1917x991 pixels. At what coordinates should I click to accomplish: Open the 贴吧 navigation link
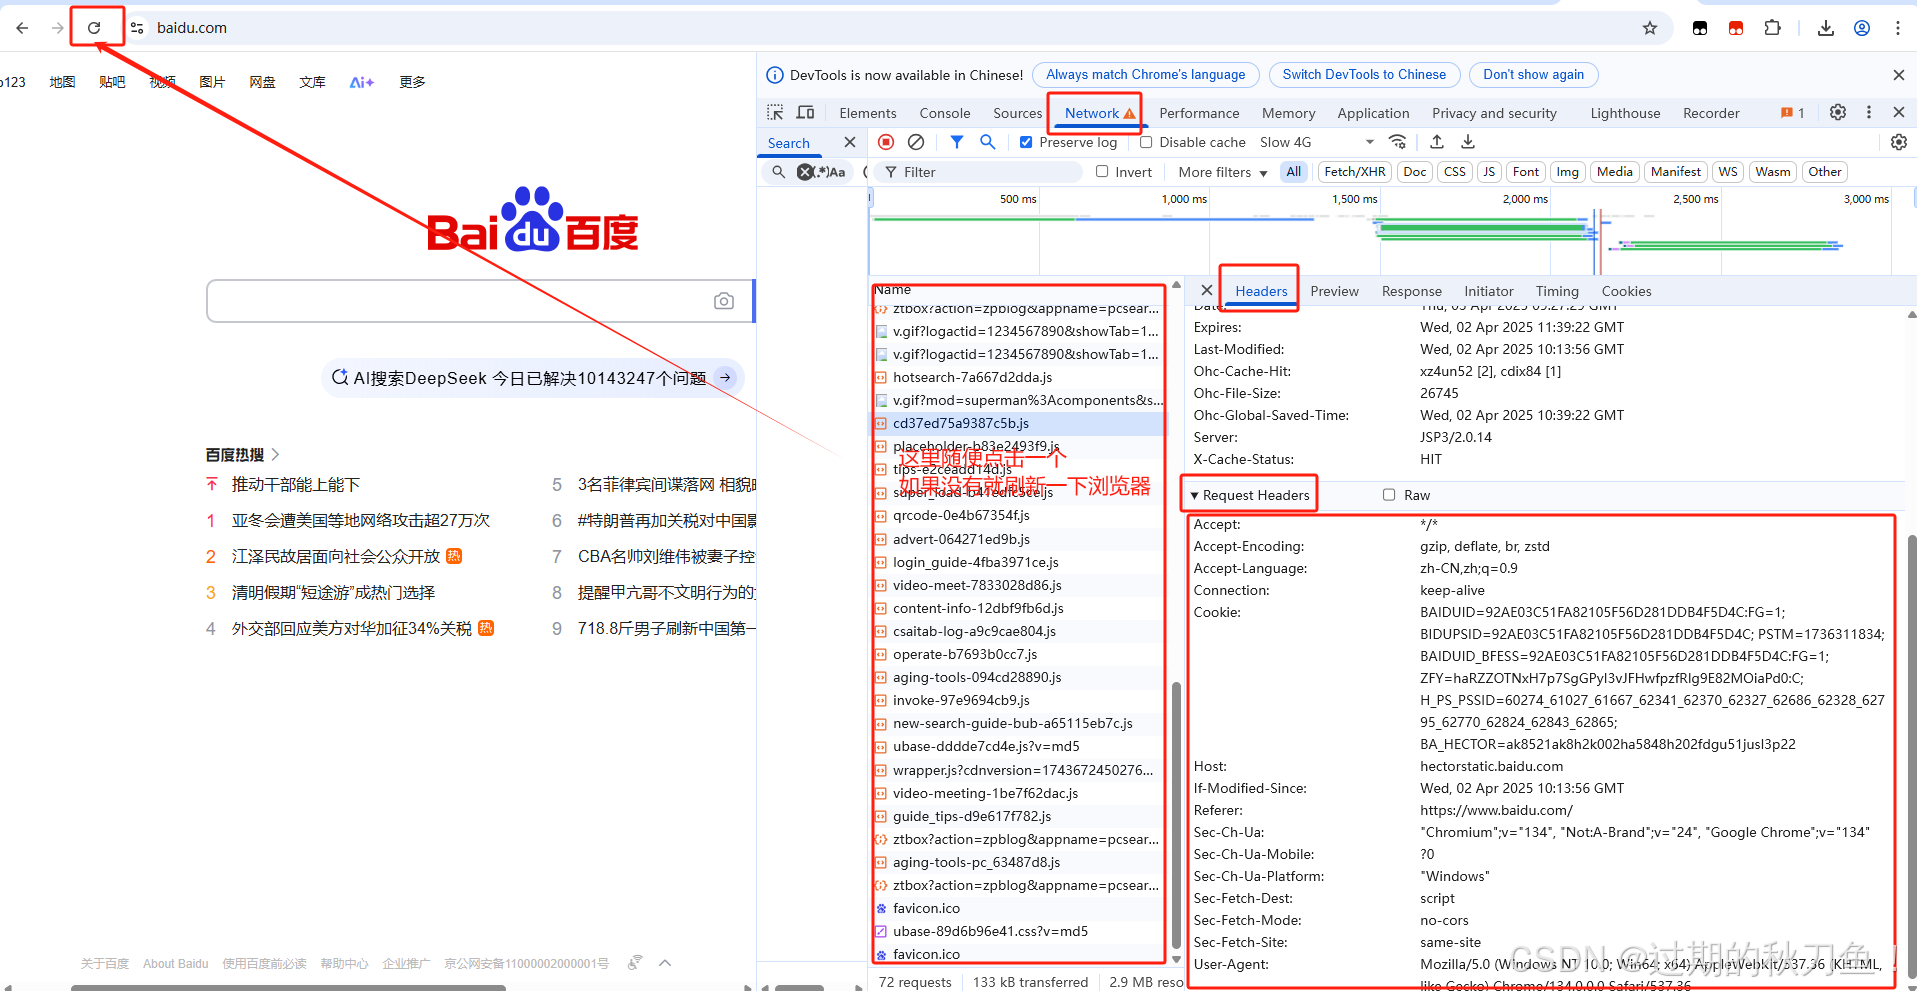[112, 82]
